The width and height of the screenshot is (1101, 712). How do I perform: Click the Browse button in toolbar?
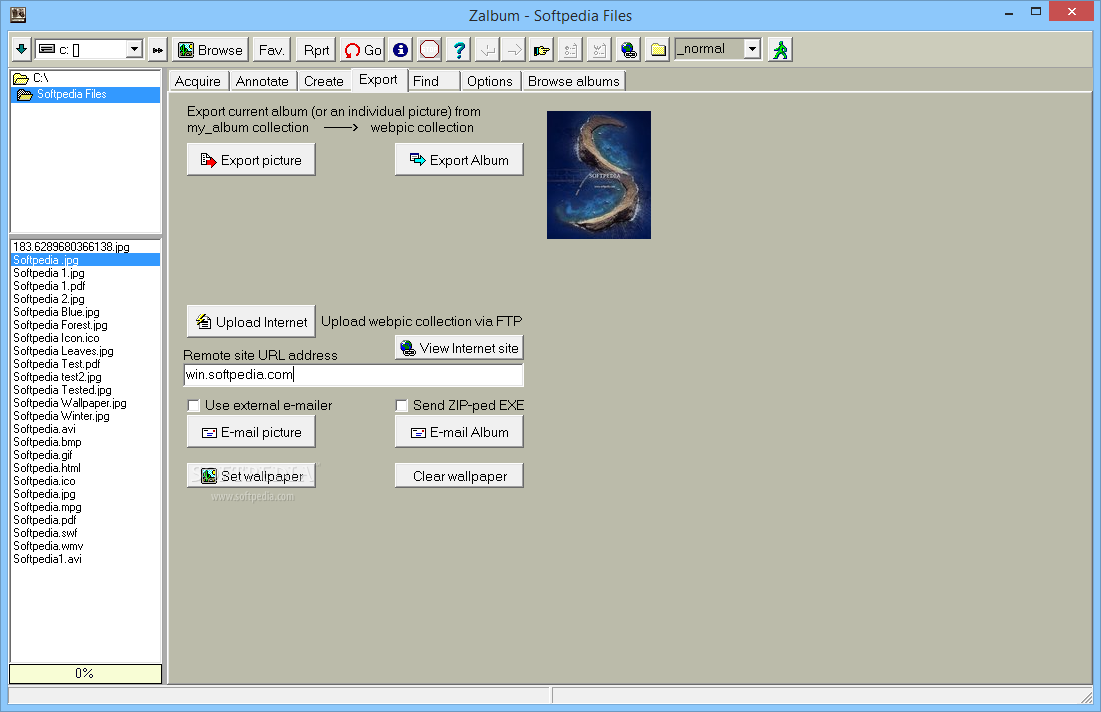[x=211, y=50]
